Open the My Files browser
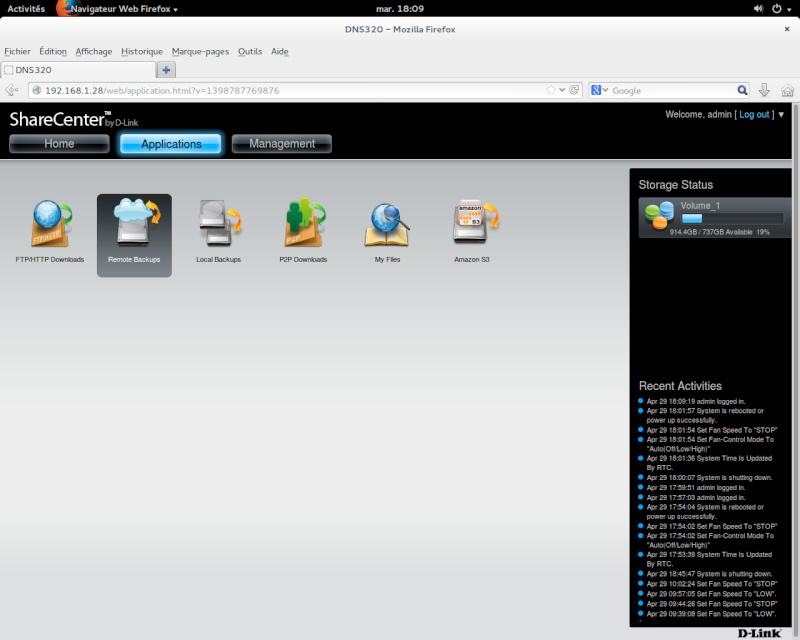800x640 pixels. [387, 231]
